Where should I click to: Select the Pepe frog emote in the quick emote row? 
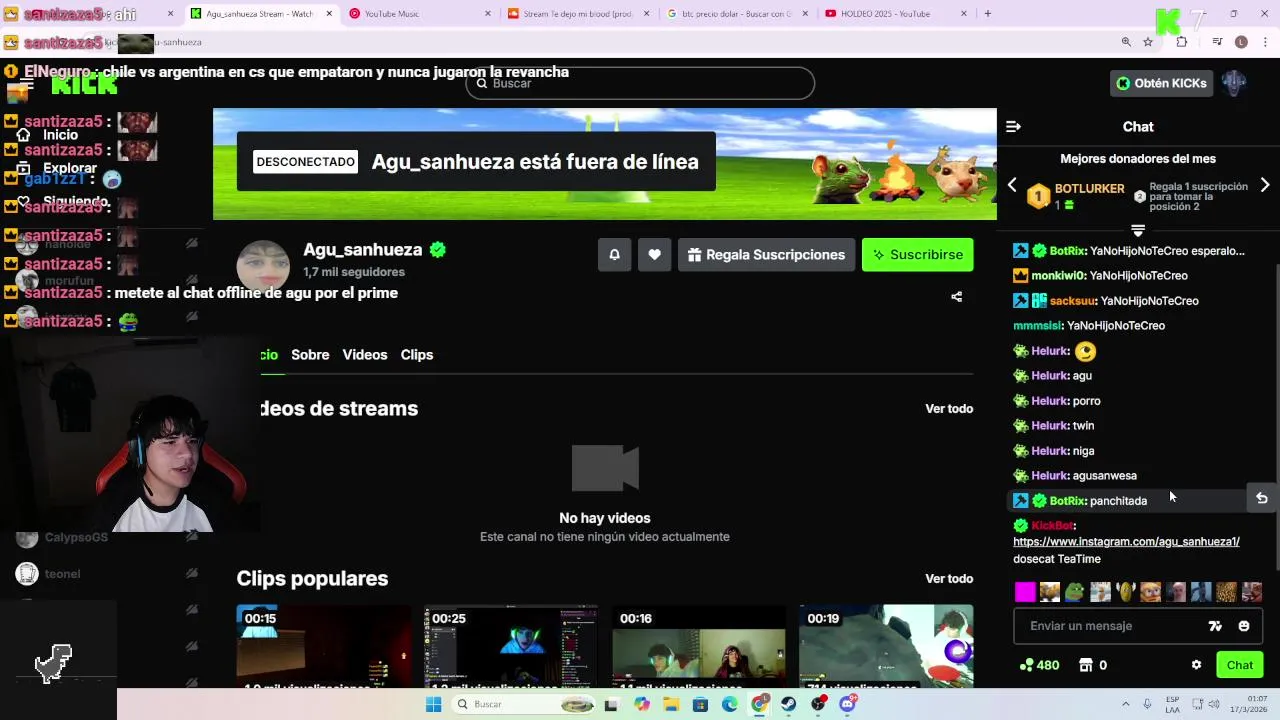click(1075, 592)
